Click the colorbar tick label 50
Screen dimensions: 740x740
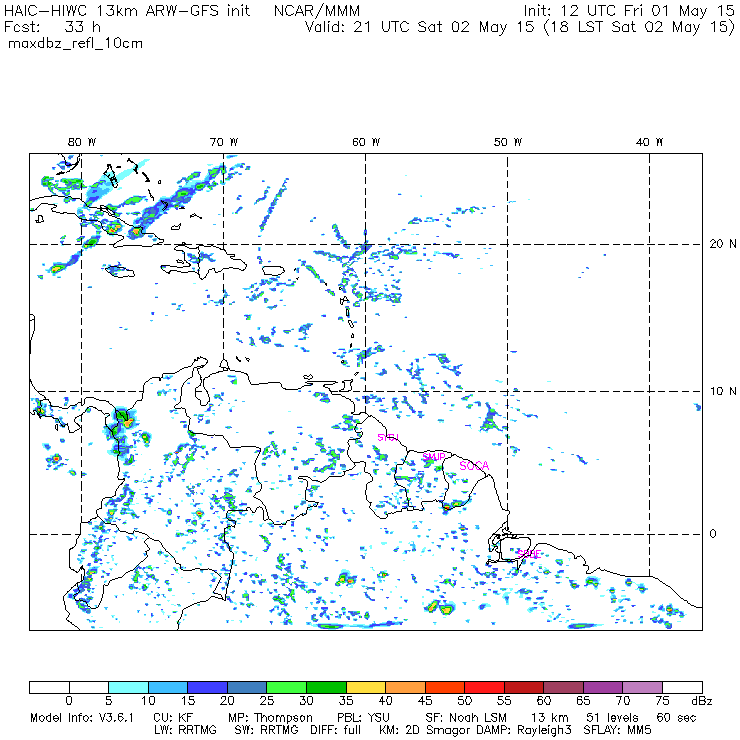pyautogui.click(x=465, y=701)
